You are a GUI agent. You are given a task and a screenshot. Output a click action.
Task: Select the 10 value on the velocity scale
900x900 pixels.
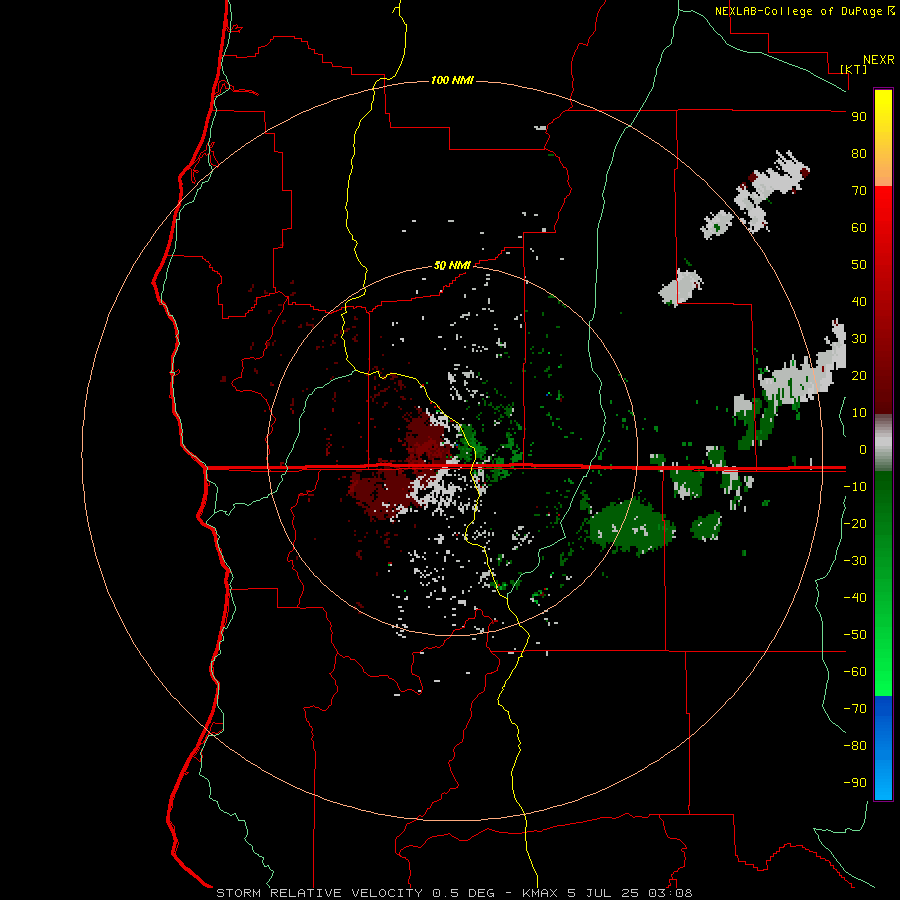[x=859, y=413]
